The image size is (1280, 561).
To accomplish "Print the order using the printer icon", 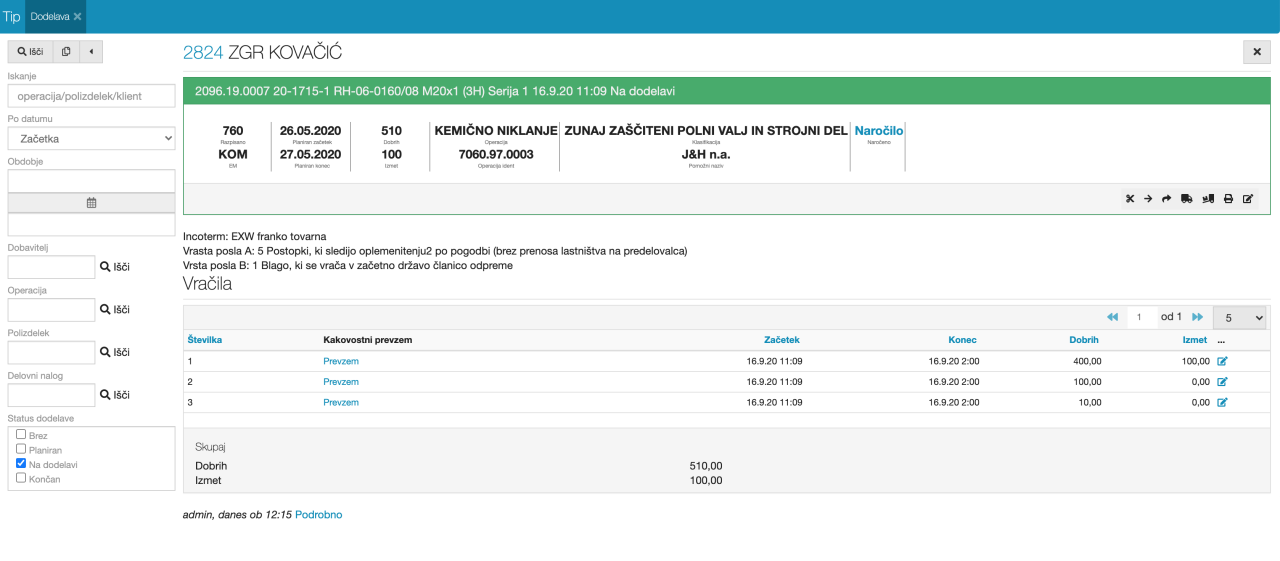I will tap(1228, 199).
